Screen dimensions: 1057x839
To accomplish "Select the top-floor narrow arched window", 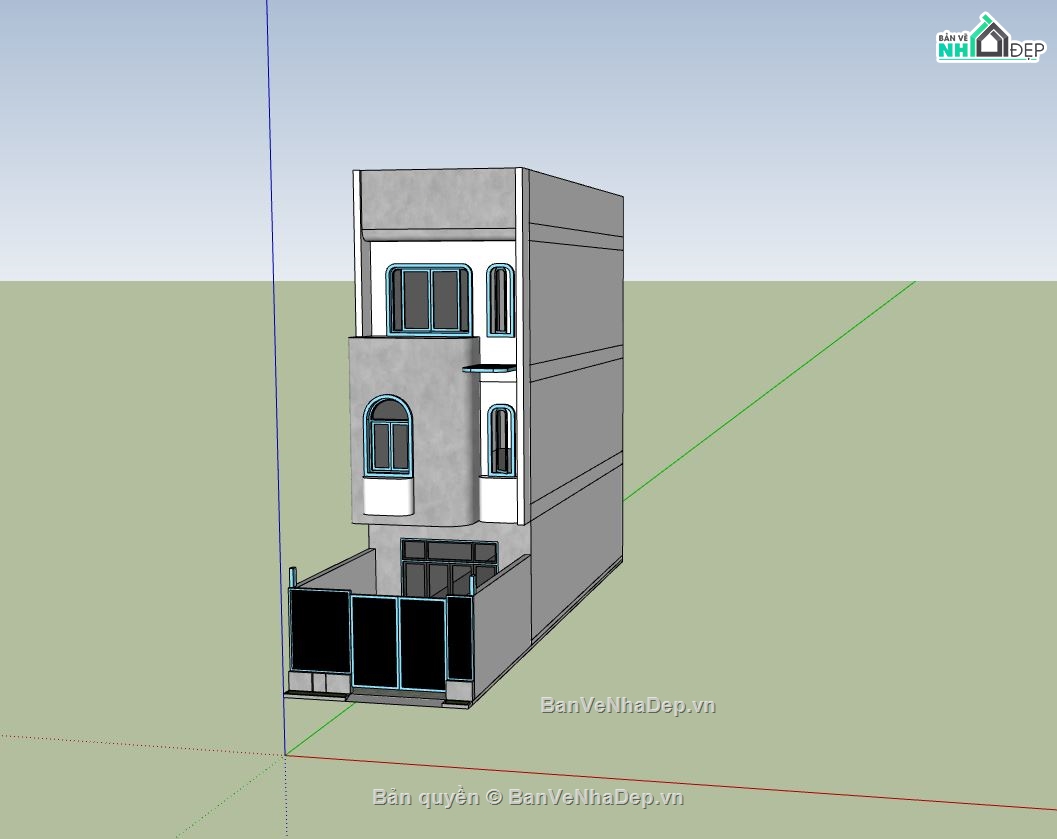I will 499,300.
